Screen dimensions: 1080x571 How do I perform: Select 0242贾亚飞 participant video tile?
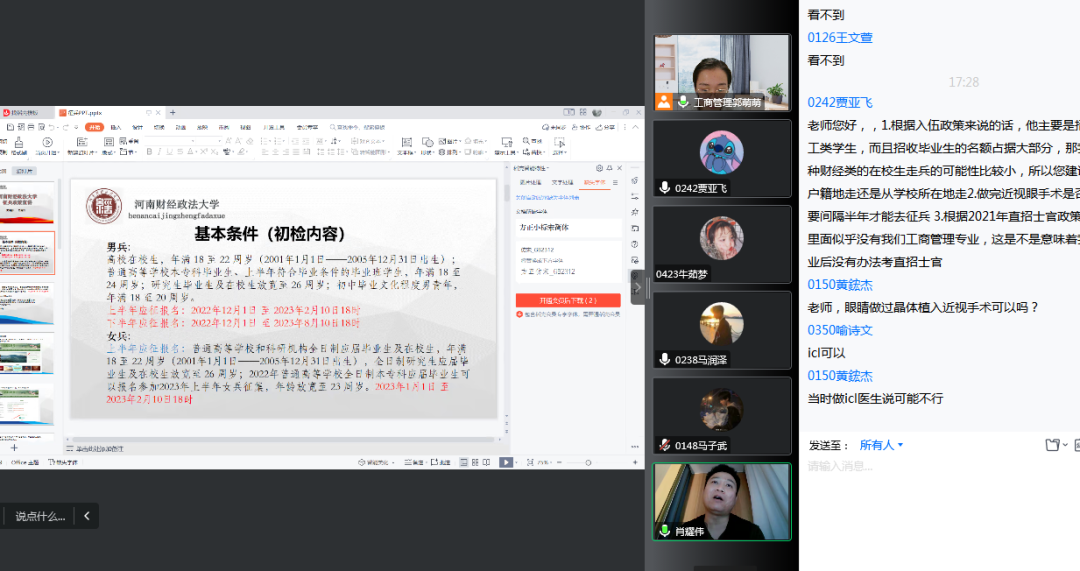(721, 158)
